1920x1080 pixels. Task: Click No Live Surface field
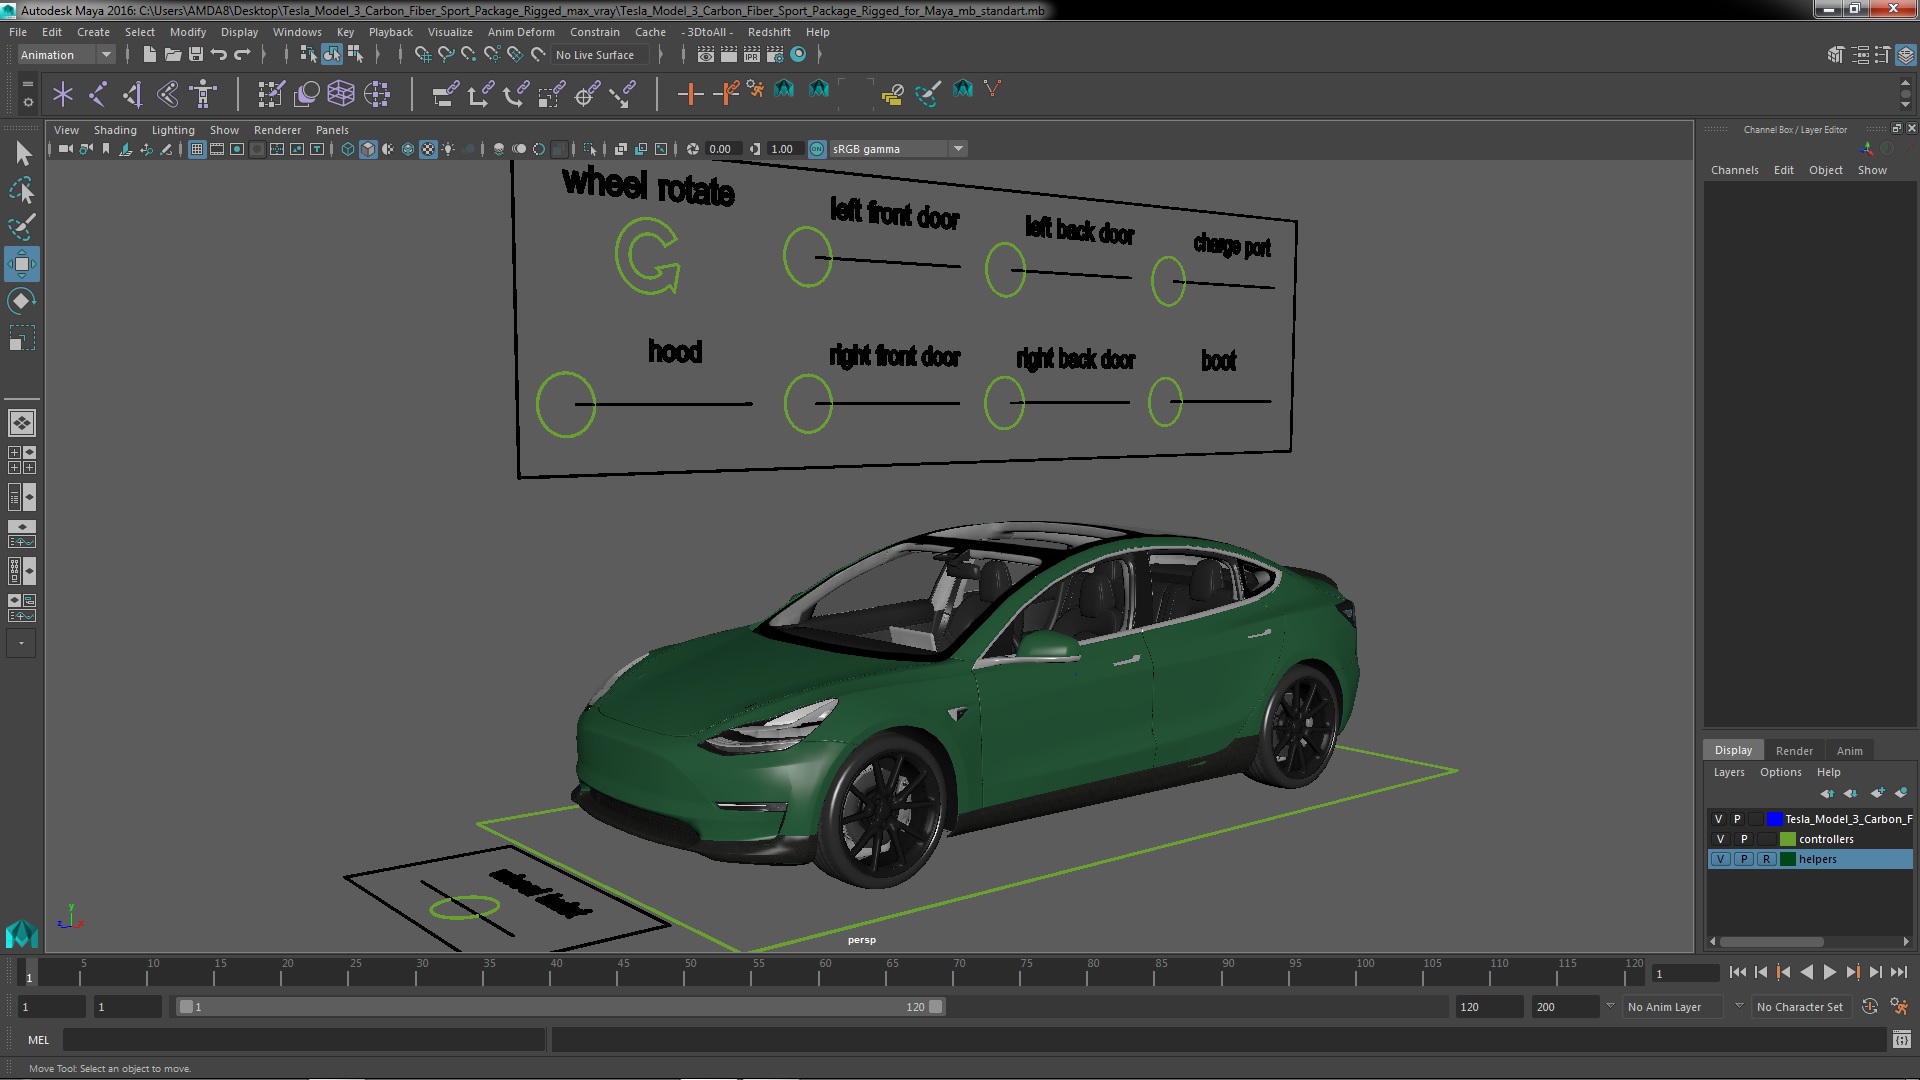pos(599,55)
